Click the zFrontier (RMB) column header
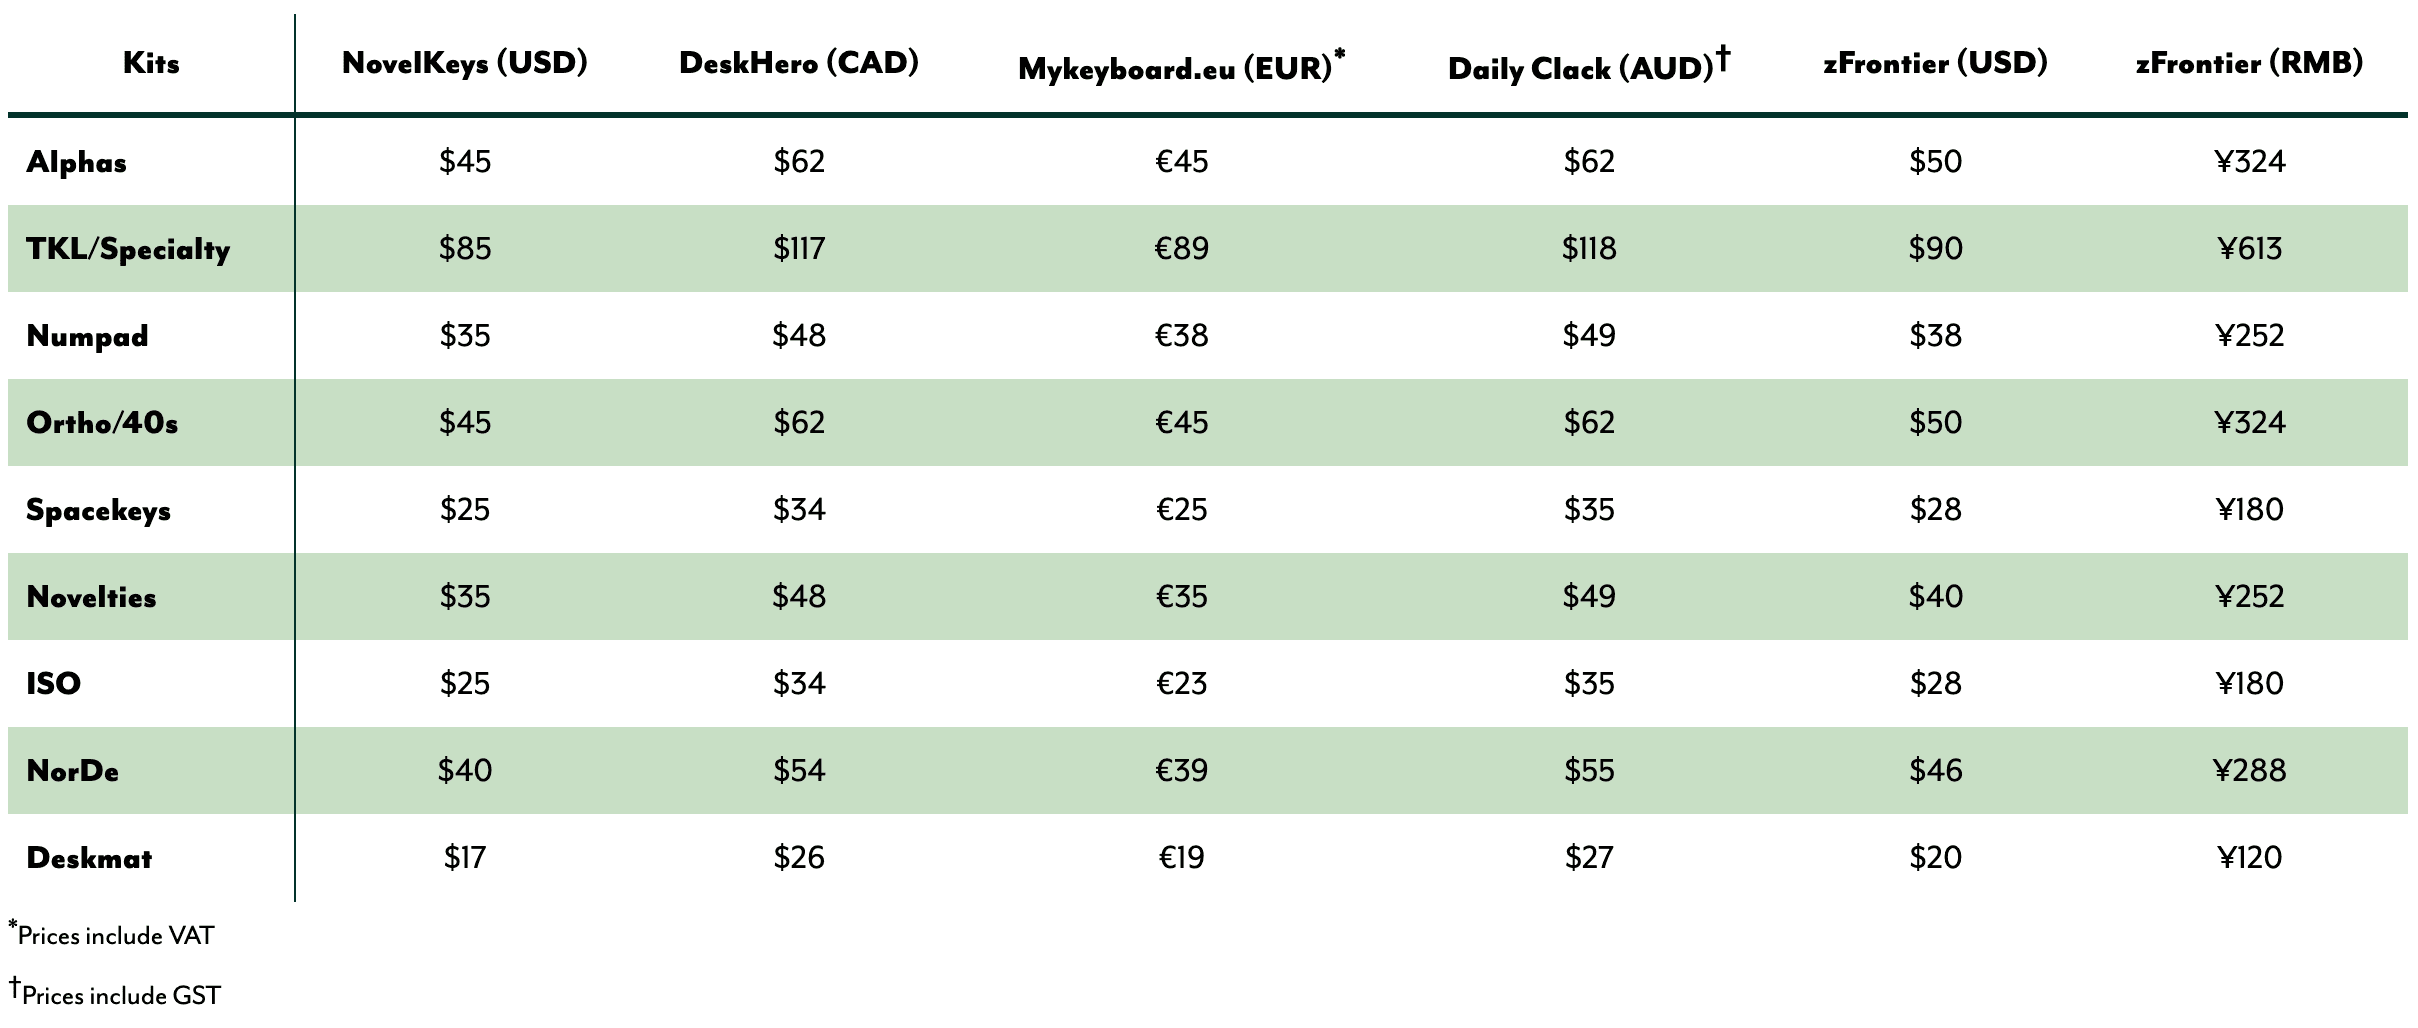The height and width of the screenshot is (1028, 2418). point(2249,63)
